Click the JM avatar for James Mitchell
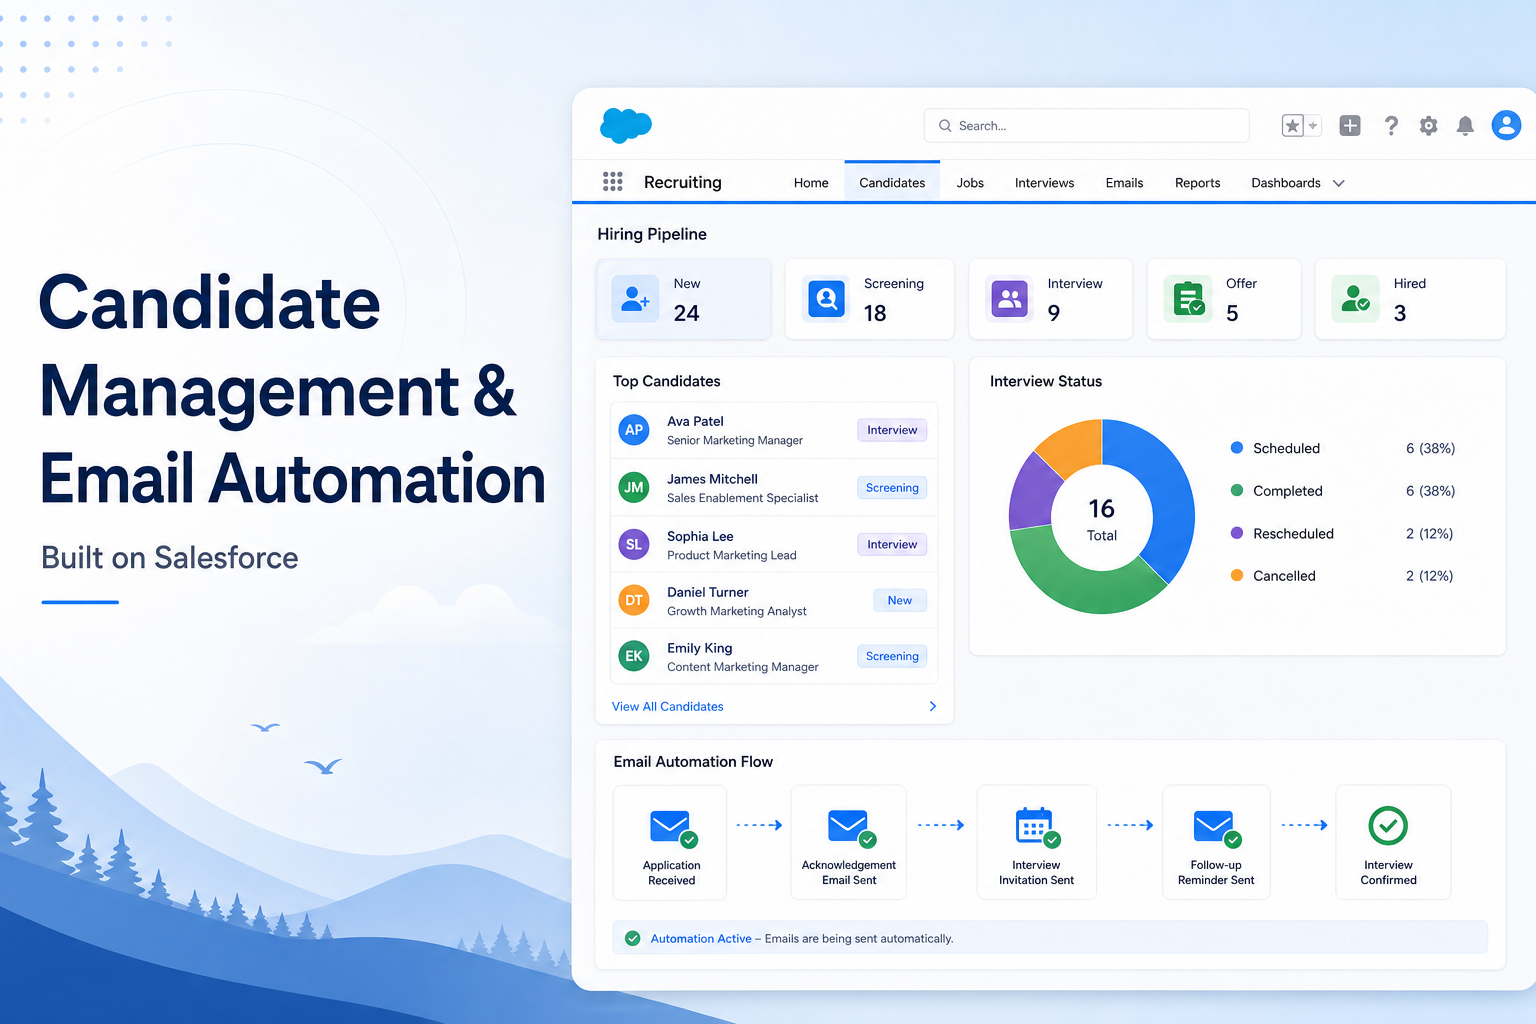Viewport: 1536px width, 1024px height. [x=634, y=488]
